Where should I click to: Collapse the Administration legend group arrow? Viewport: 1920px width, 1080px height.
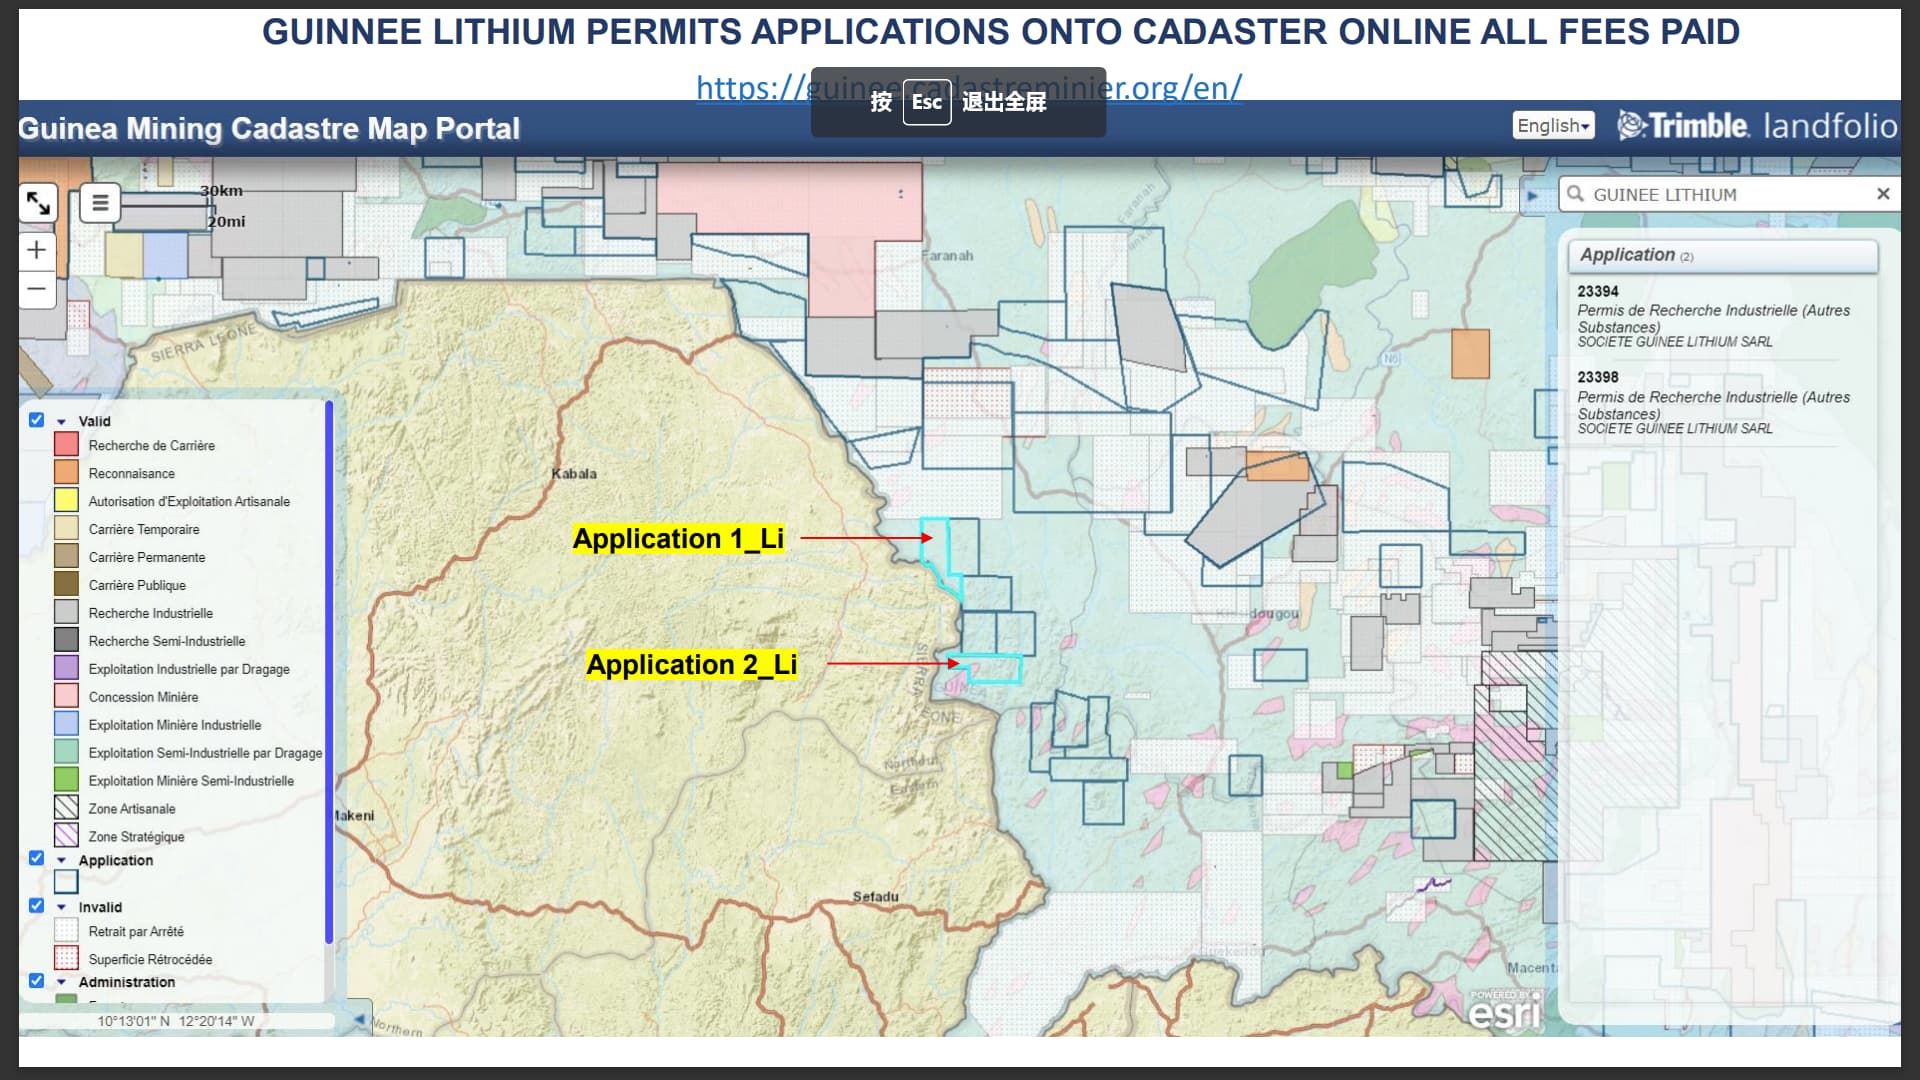[x=62, y=982]
